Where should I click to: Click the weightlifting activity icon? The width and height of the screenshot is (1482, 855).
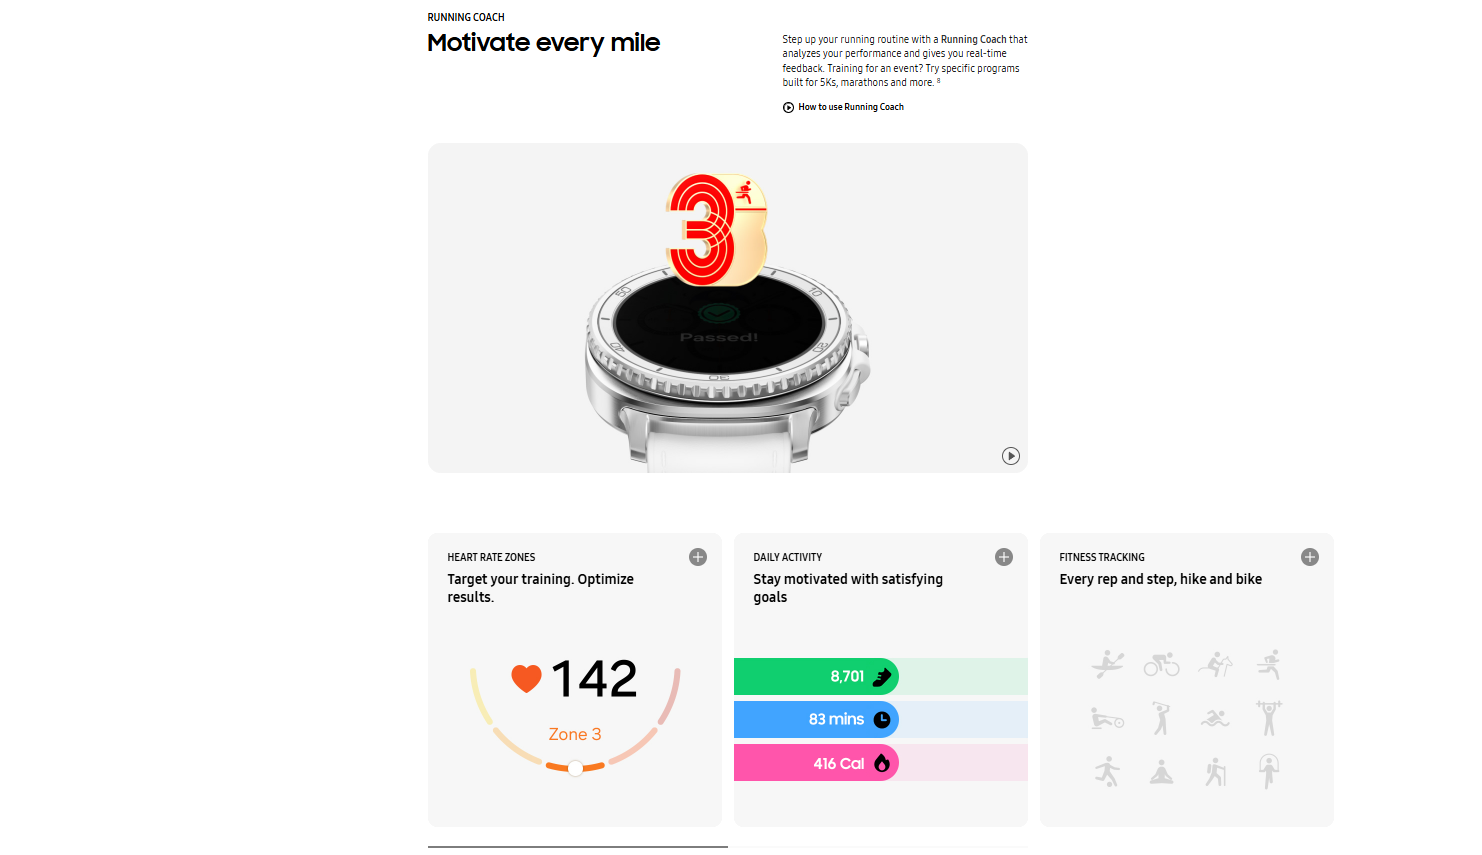[x=1269, y=718]
